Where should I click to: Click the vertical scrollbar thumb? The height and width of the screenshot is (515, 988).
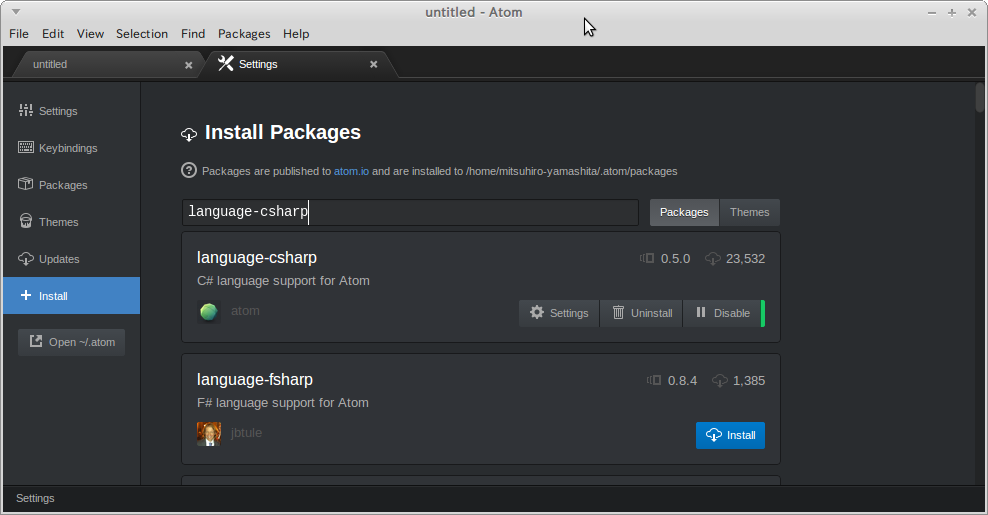(979, 98)
